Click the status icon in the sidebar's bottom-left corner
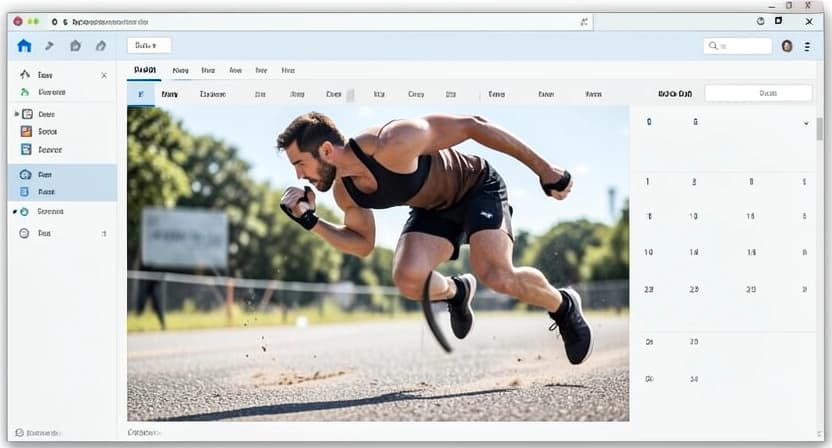This screenshot has width=832, height=448. [20, 433]
